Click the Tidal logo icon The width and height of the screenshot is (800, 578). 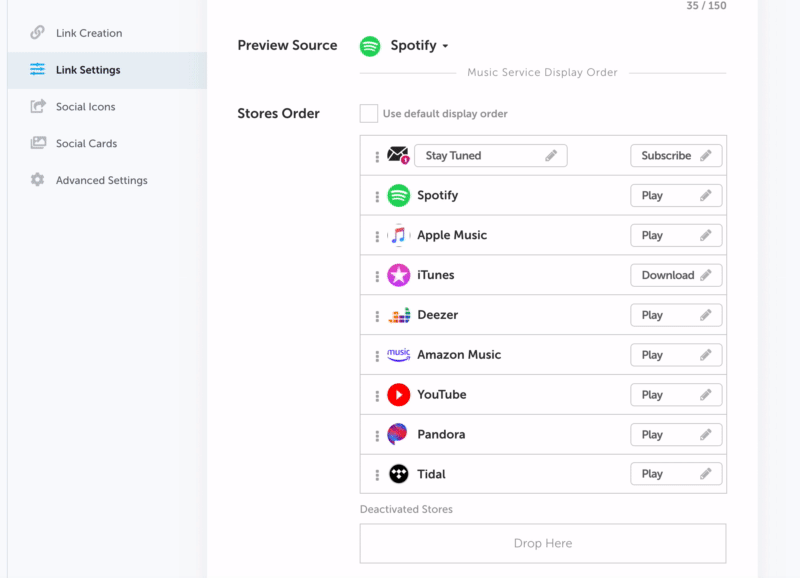(x=398, y=474)
